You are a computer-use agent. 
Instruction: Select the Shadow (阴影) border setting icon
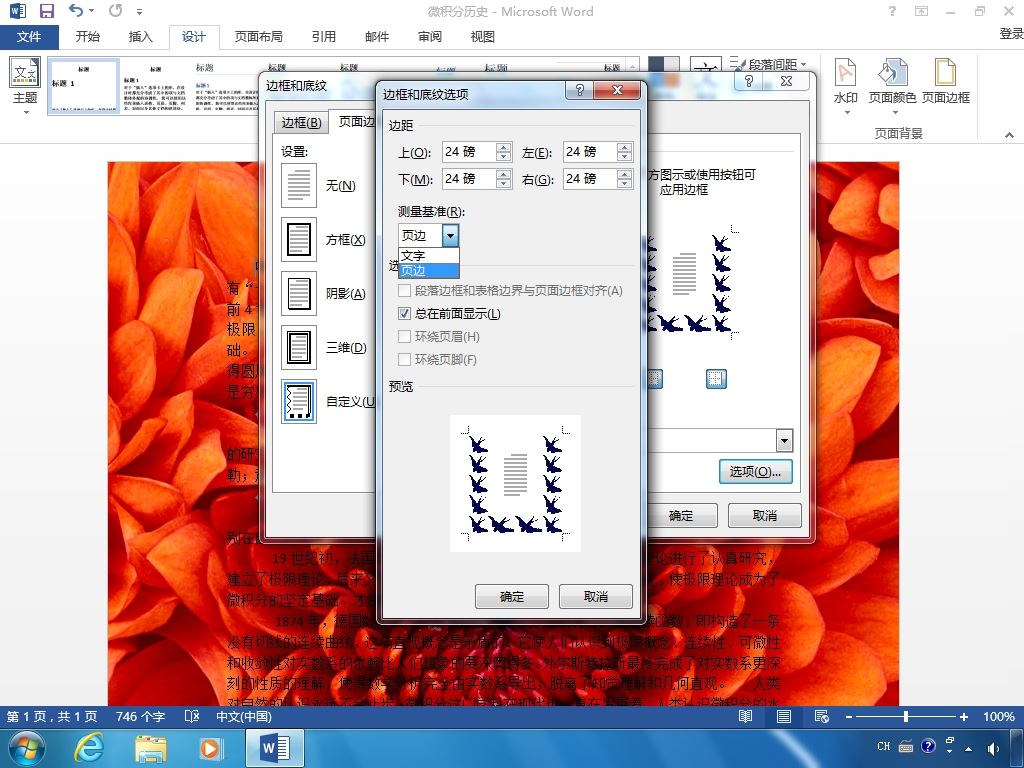tap(299, 293)
